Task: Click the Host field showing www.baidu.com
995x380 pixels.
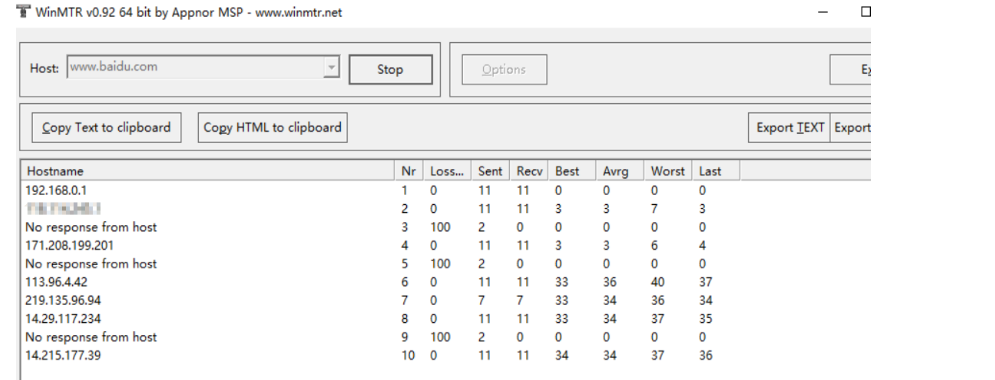Action: (203, 67)
